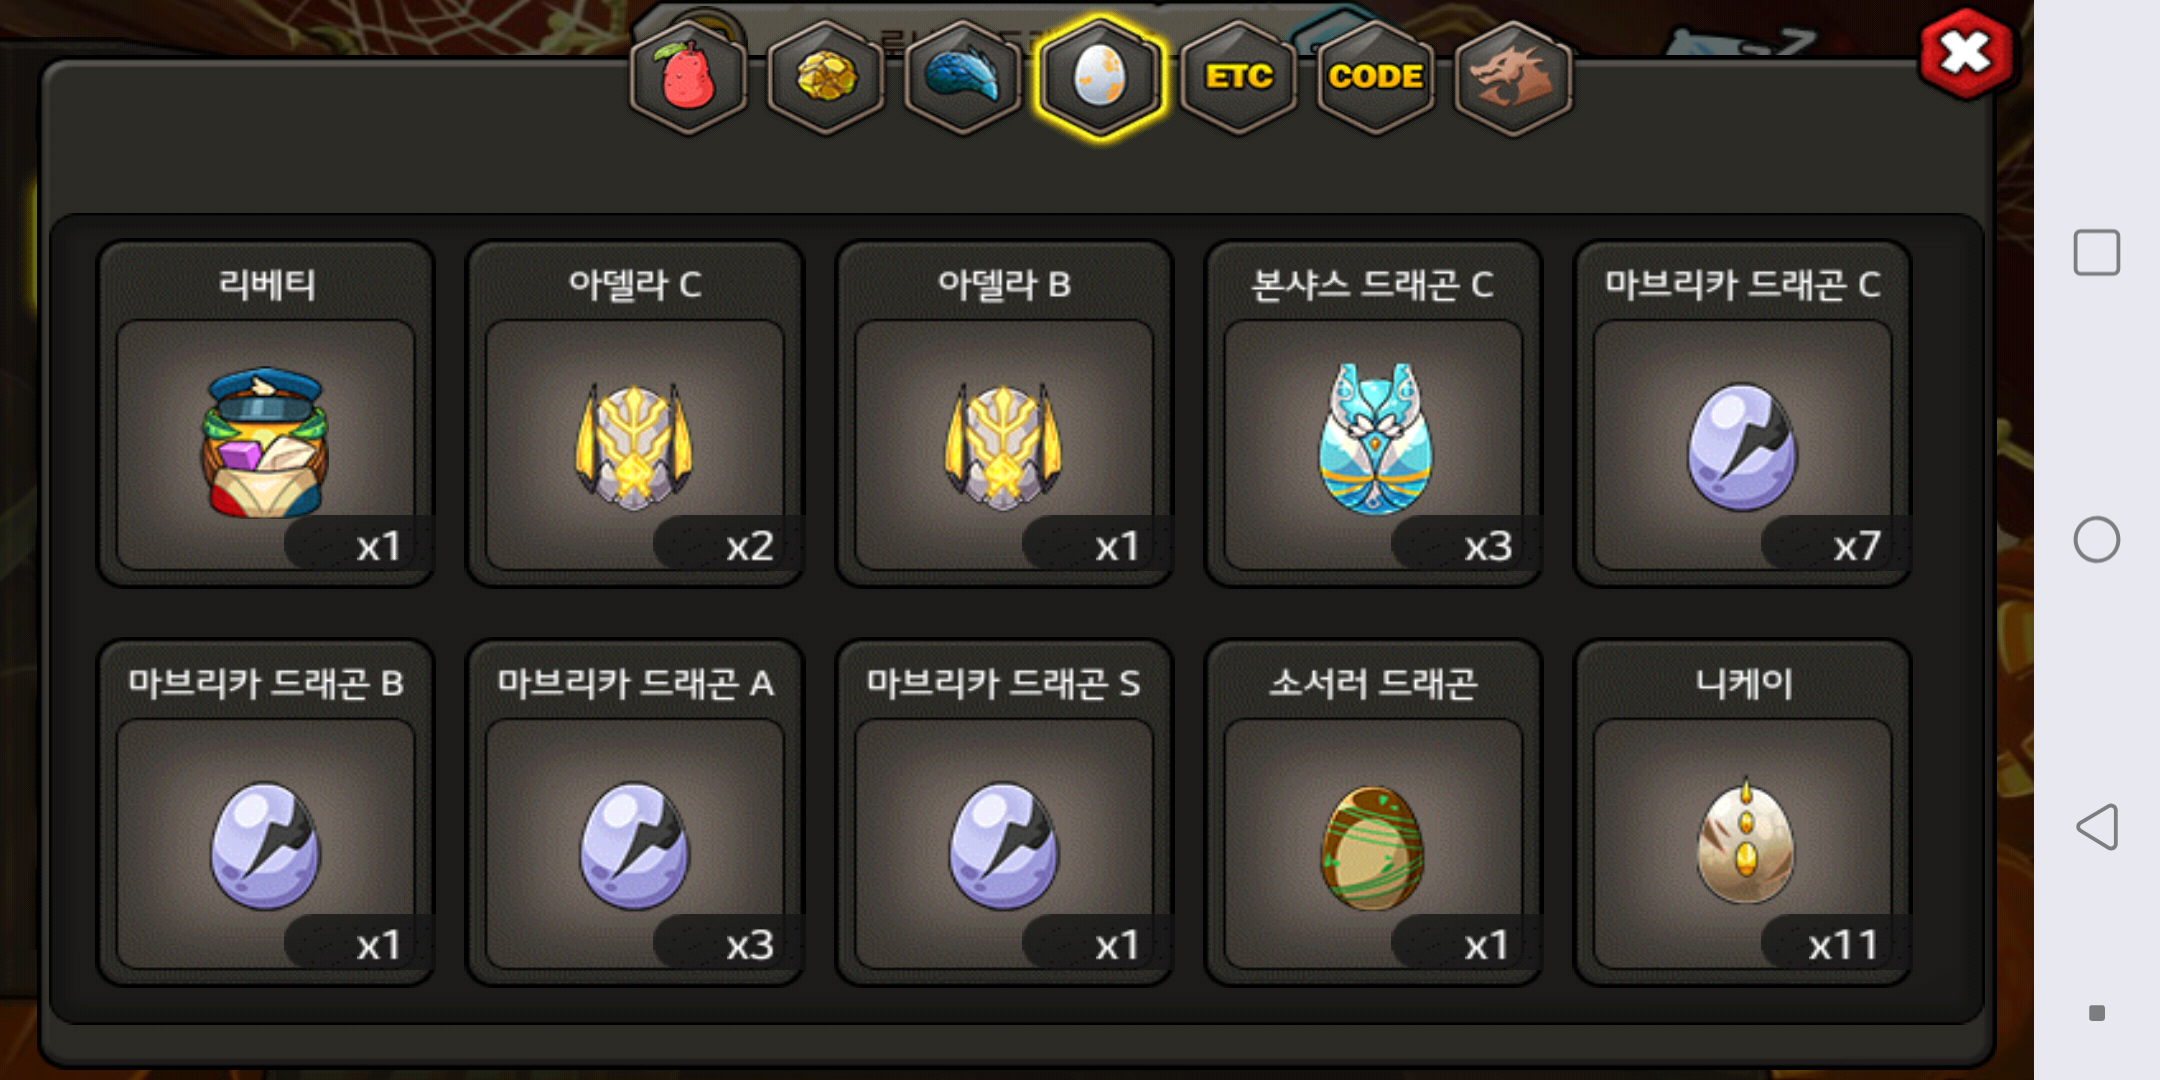Choose the 마브리카 드래곤 A egg
Screen dimensions: 2160x1080
[635, 813]
